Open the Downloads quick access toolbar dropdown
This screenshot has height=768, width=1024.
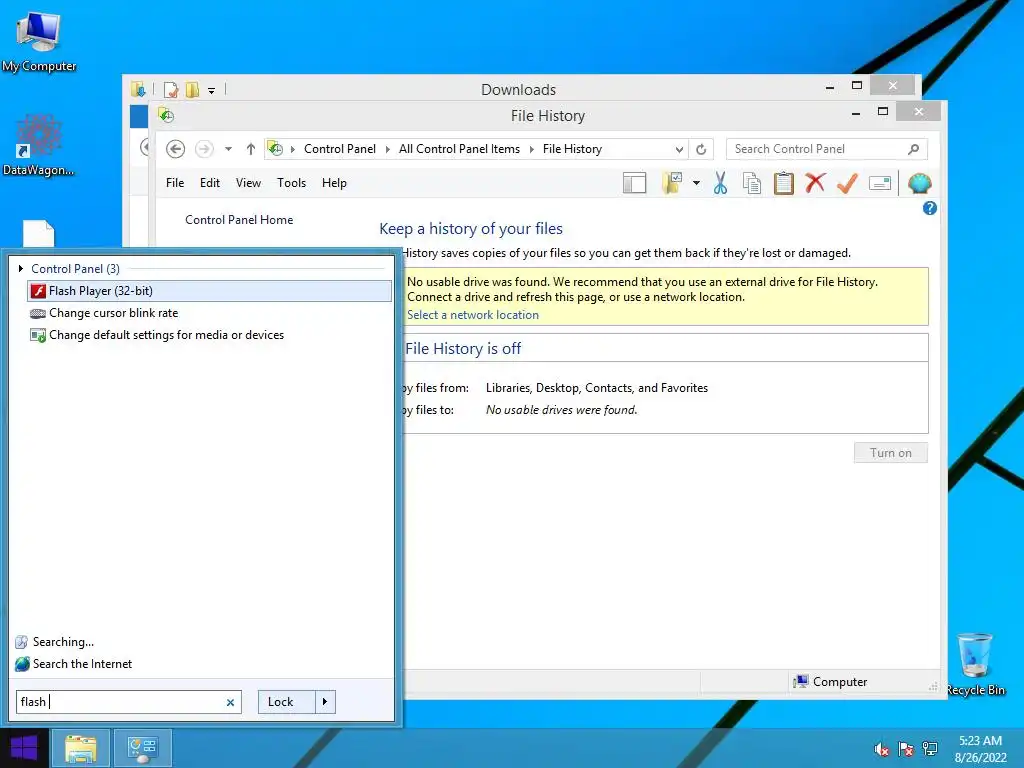212,91
